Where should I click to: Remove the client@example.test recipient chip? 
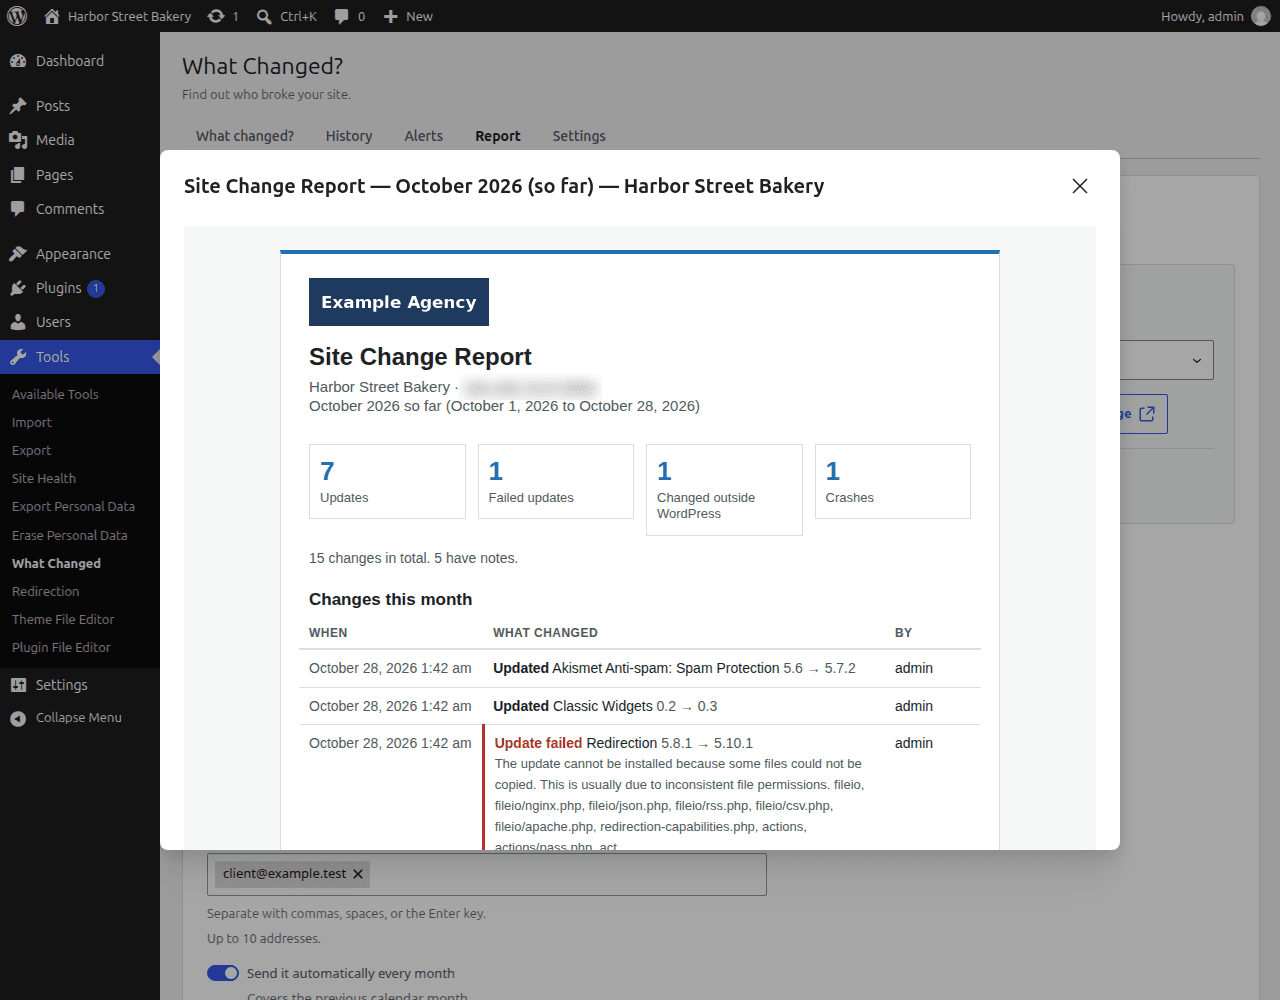[358, 874]
